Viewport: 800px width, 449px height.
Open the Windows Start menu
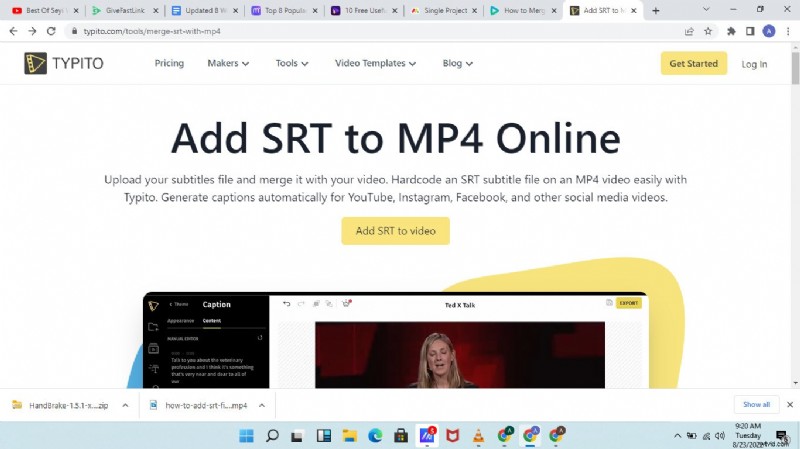pos(246,435)
